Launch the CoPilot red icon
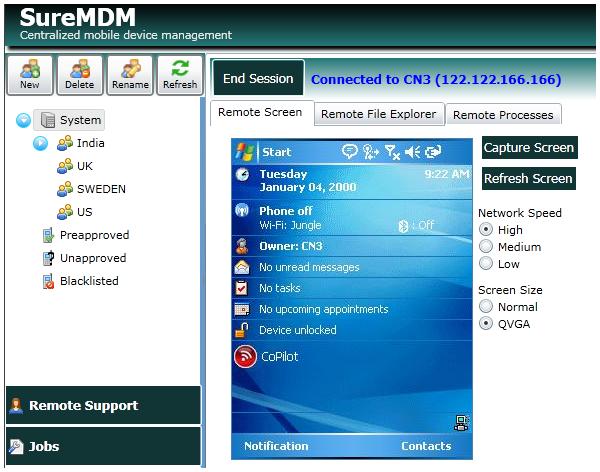The height and width of the screenshot is (472, 600). (x=245, y=356)
